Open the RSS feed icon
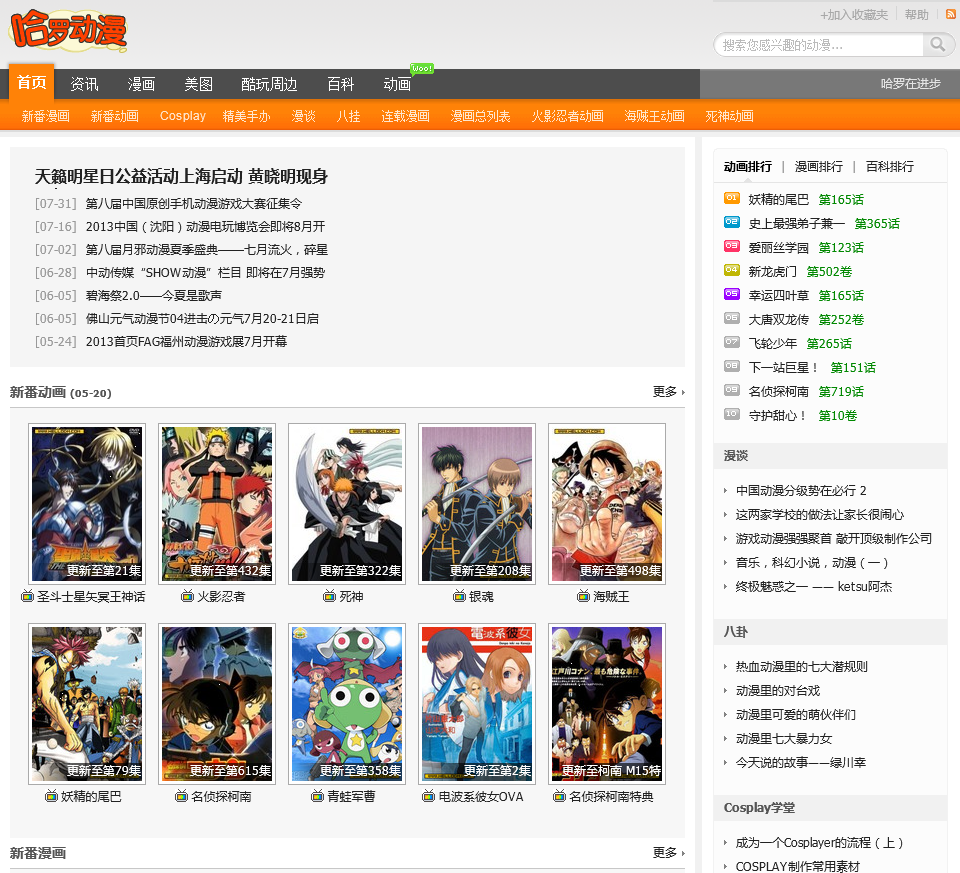This screenshot has width=960, height=873. pyautogui.click(x=951, y=14)
